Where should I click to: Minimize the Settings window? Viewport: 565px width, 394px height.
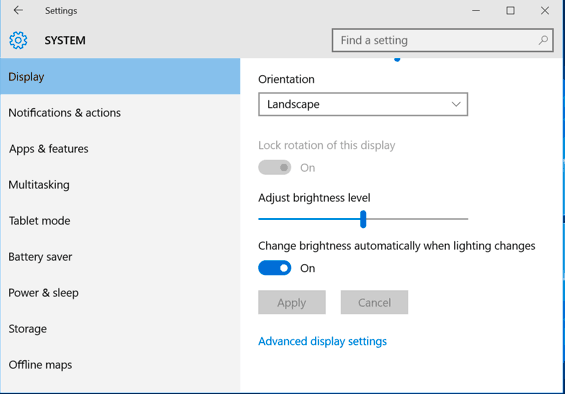point(476,10)
